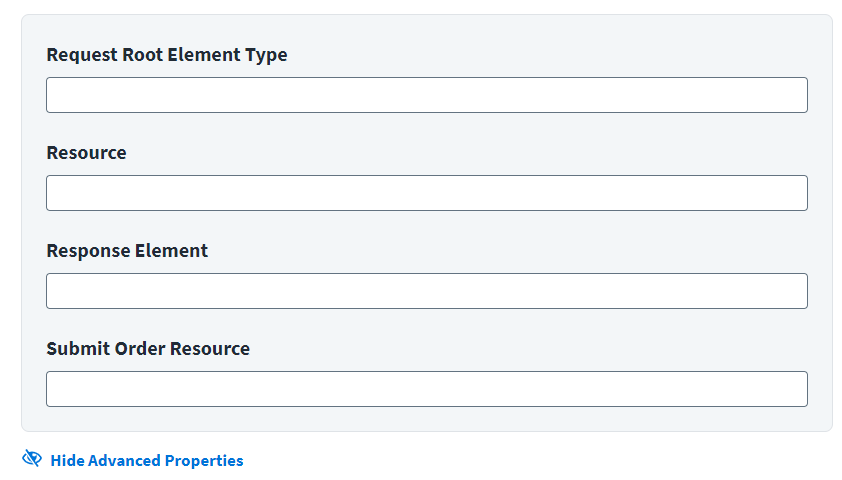
Task: Place cursor in field below Resource heading
Action: pyautogui.click(x=427, y=193)
